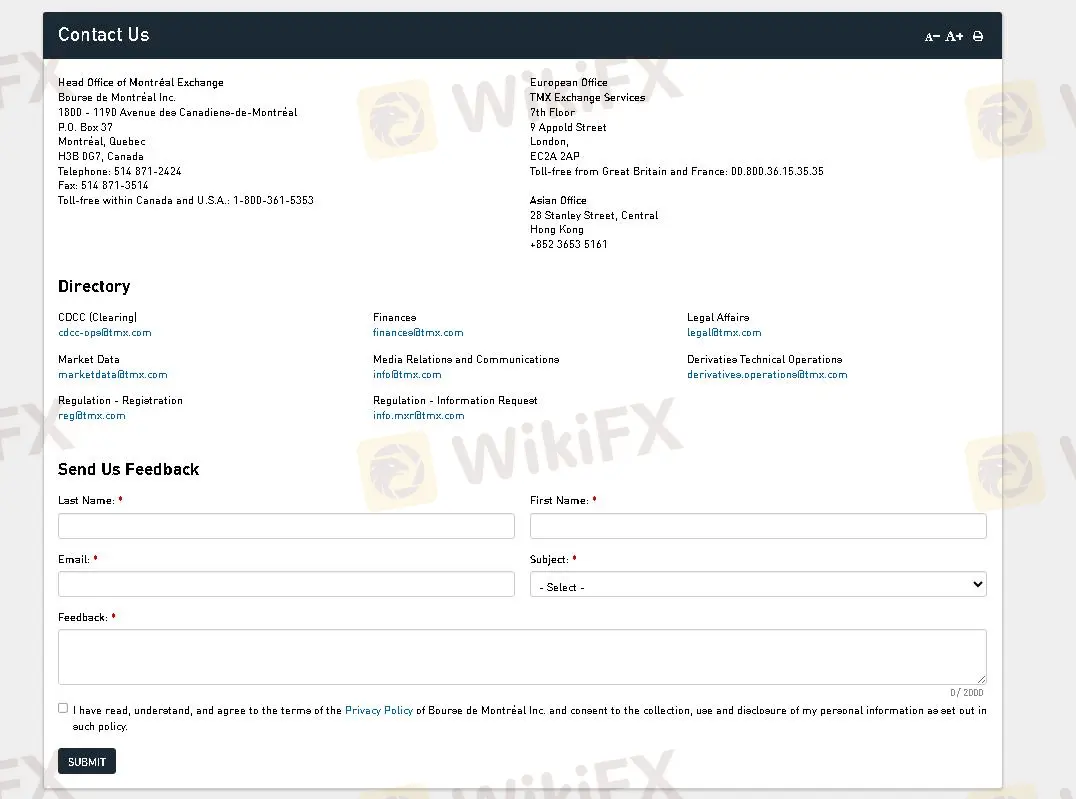Click 'H3B 0G7, Canada' postal line
The image size is (1076, 799).
pos(101,157)
